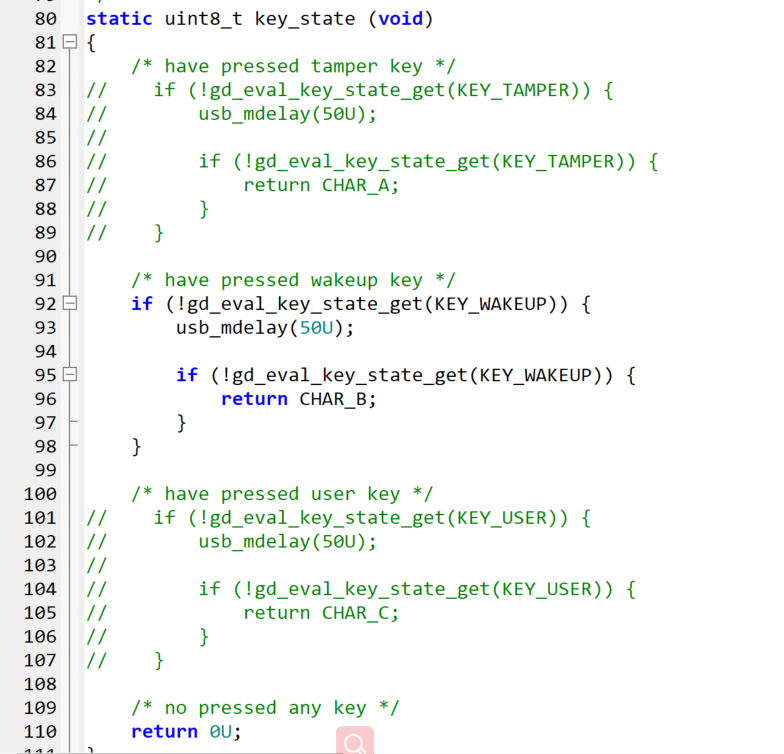Click the magnifier search icon at bottom

point(355,742)
